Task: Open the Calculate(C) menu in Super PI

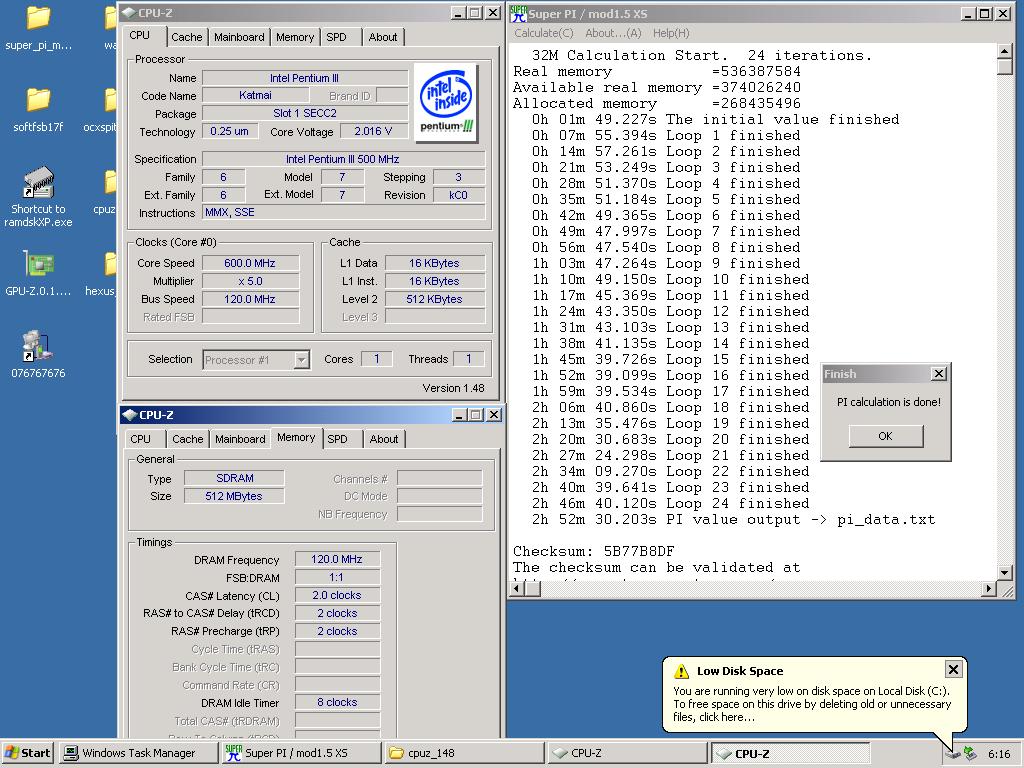Action: click(x=543, y=33)
